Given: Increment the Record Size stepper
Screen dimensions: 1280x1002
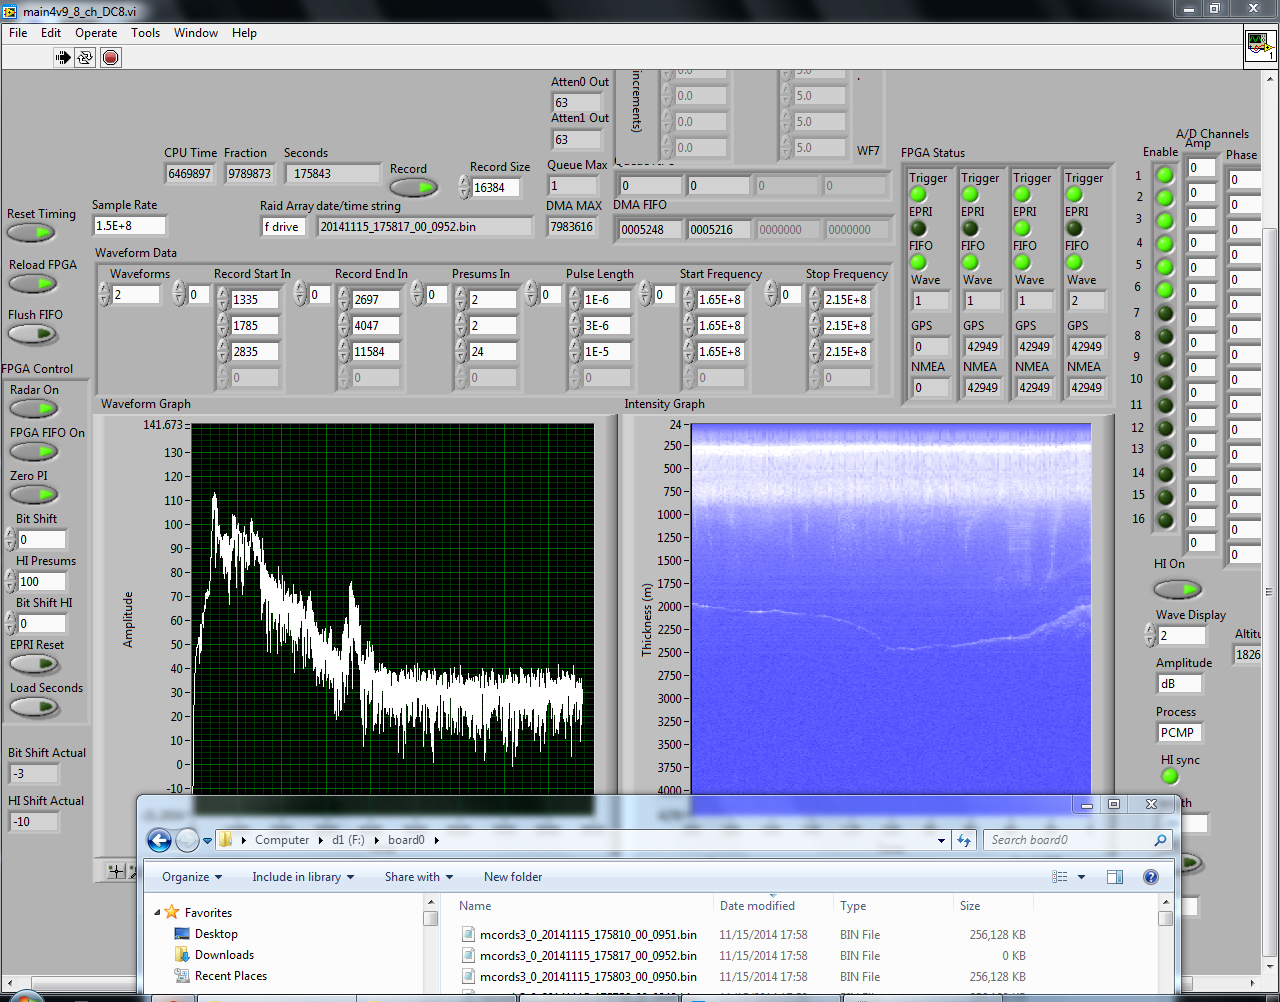Looking at the screenshot, I should [x=464, y=182].
